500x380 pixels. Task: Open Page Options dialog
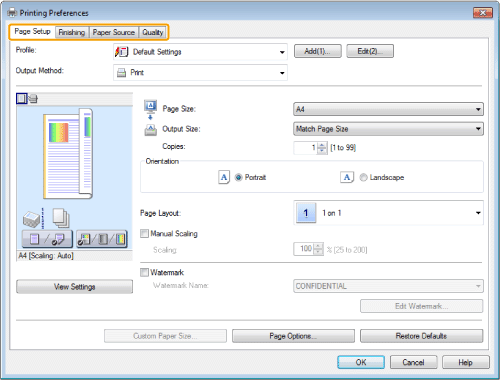coord(293,336)
